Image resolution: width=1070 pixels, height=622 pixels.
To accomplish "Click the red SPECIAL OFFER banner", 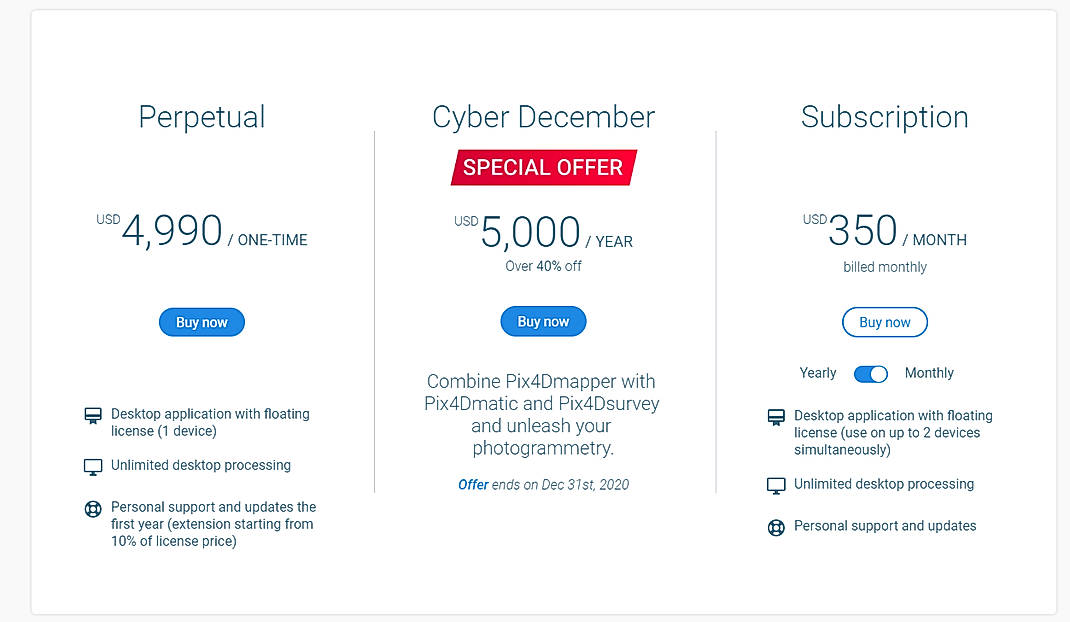I will 543,167.
